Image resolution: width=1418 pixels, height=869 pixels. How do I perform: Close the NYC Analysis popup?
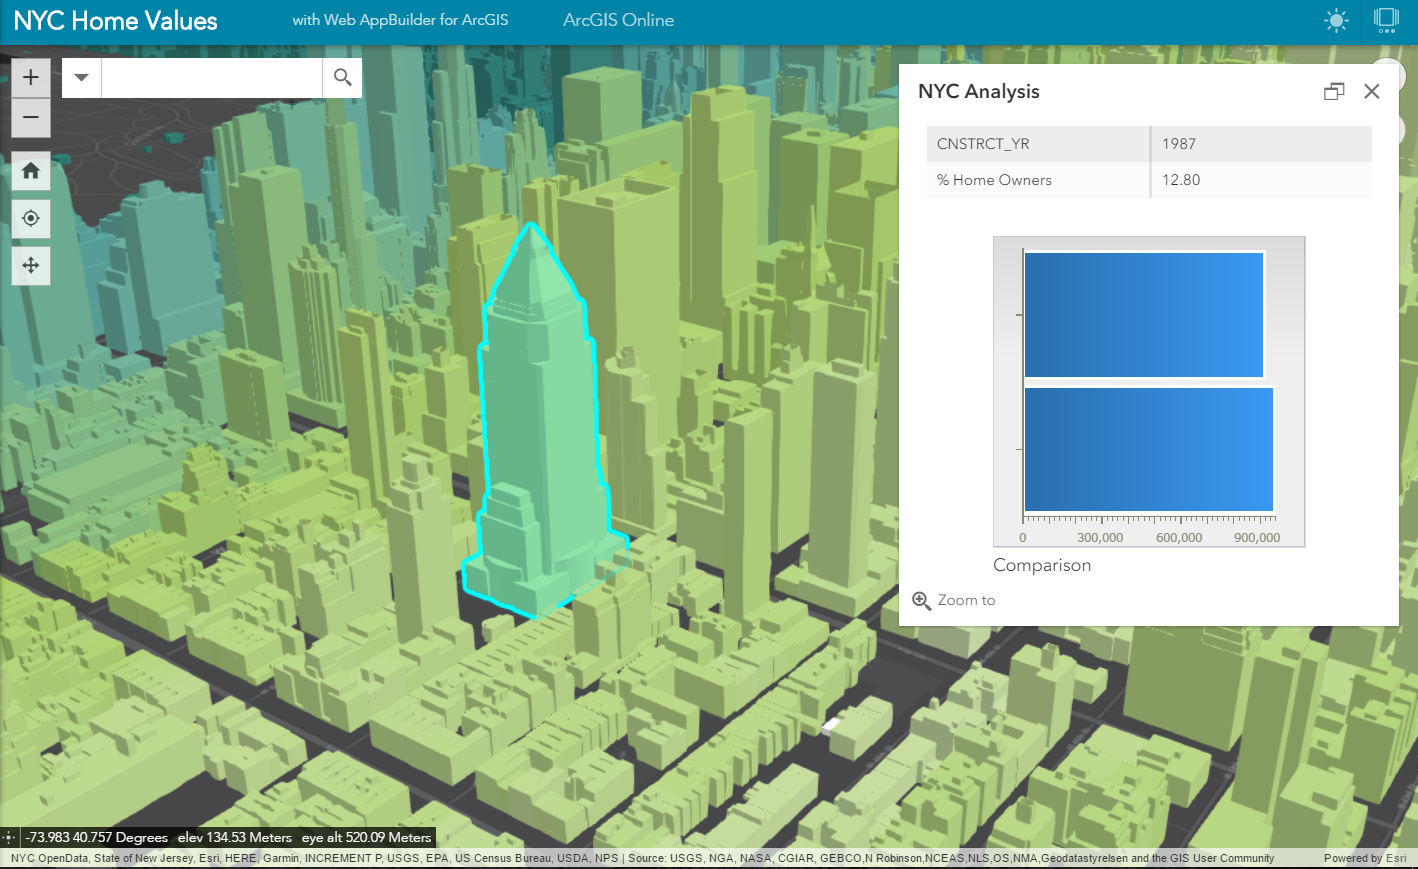pyautogui.click(x=1372, y=91)
